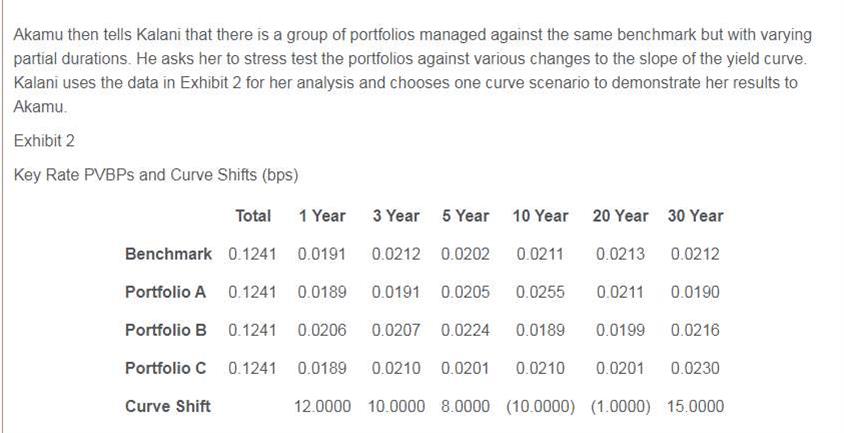The height and width of the screenshot is (433, 844).
Task: Select Portfolio B's 5 Year value 0.0224
Action: click(465, 330)
